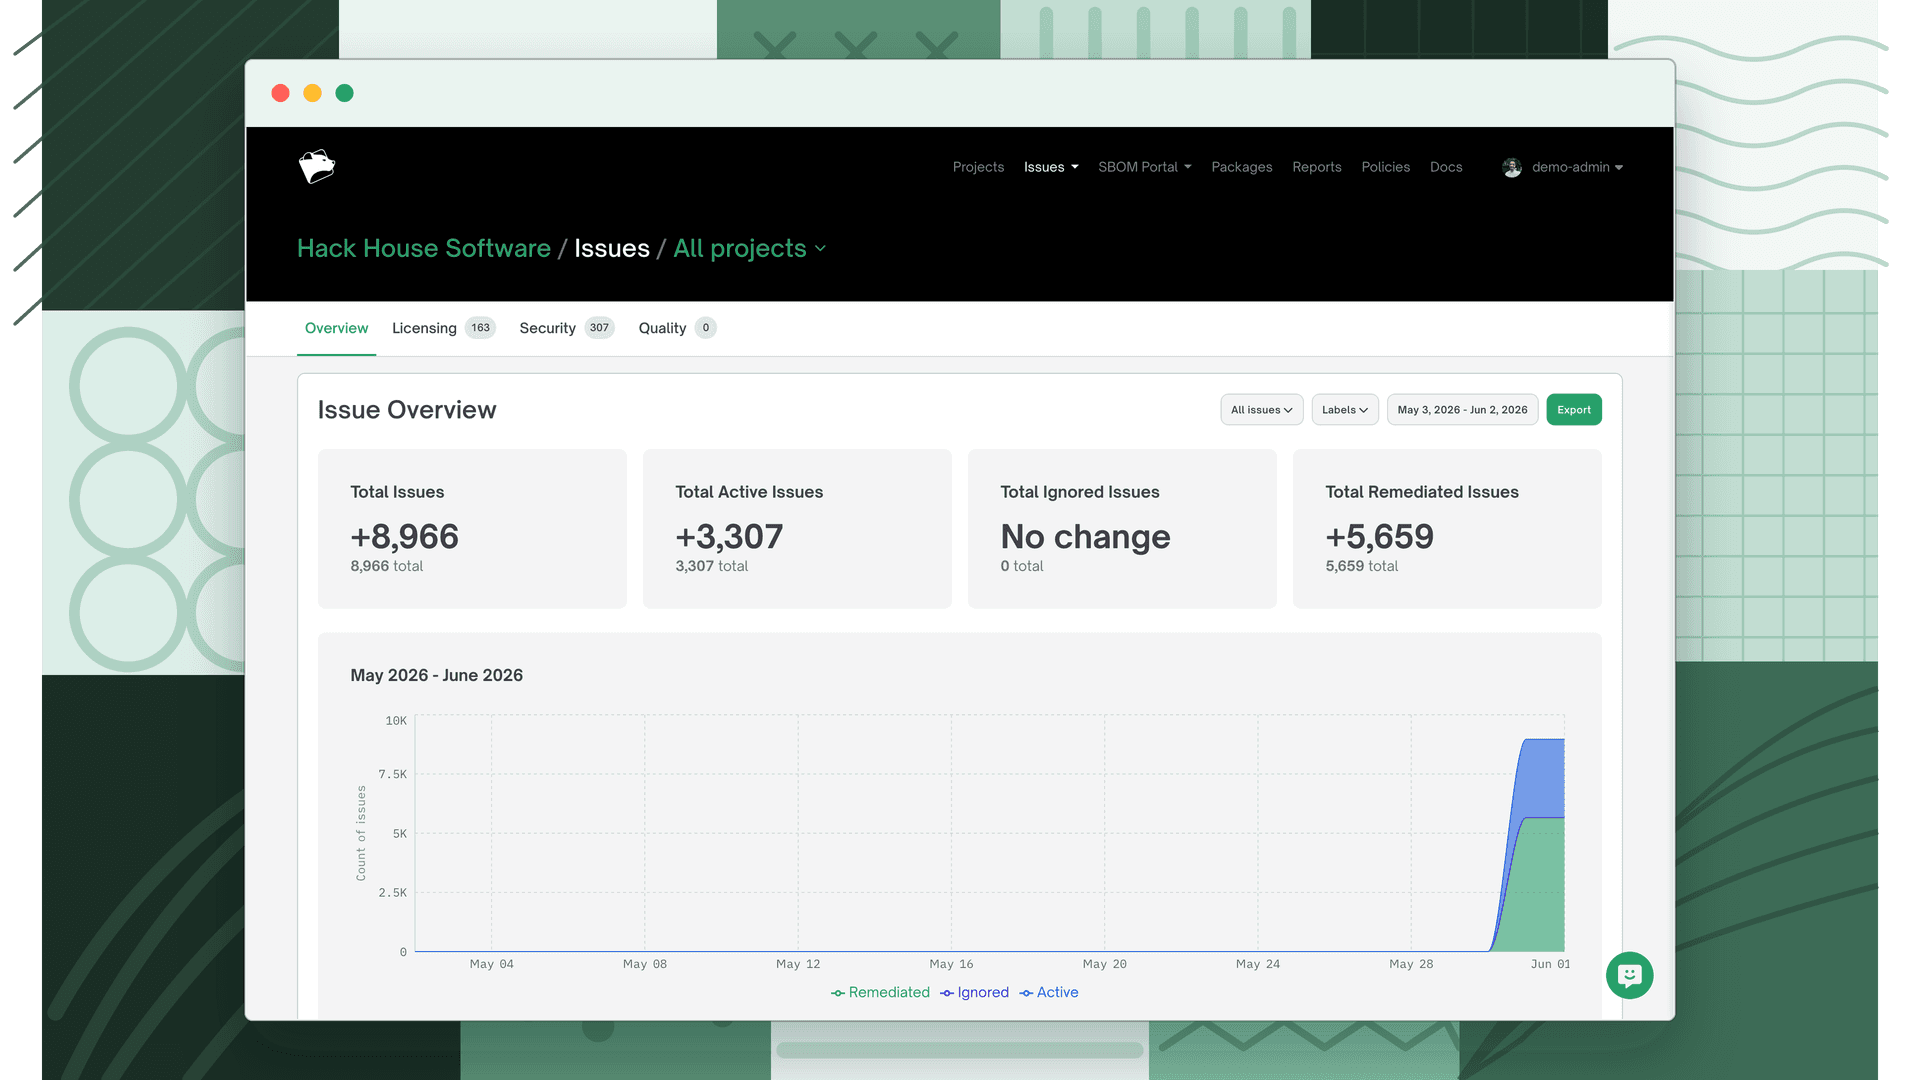The image size is (1920, 1080).
Task: Click the yellow minimize window dot
Action: click(313, 93)
